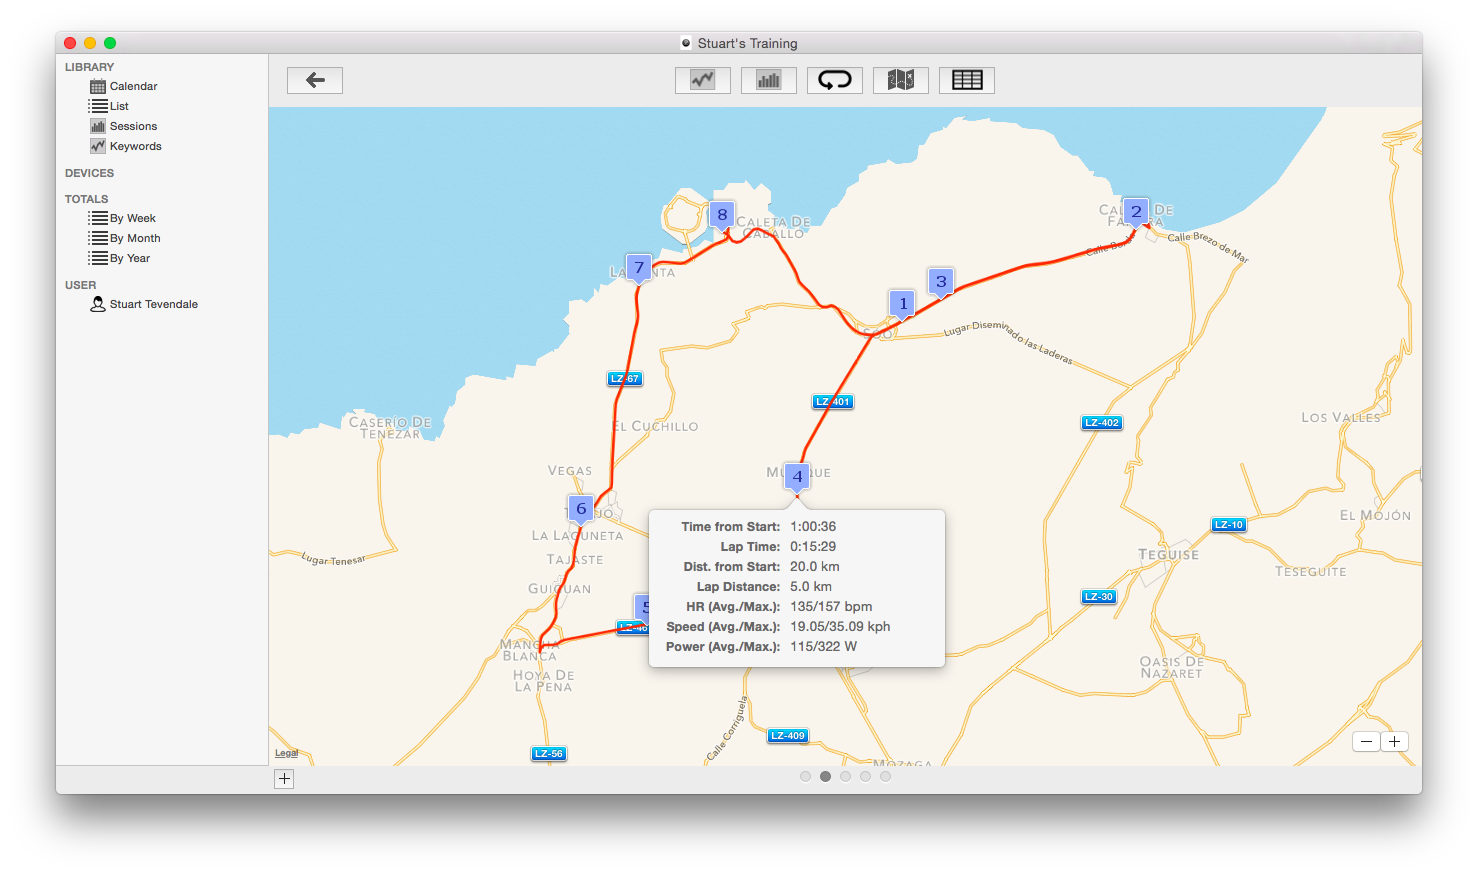Select the lap loop view
The width and height of the screenshot is (1478, 874).
click(x=834, y=80)
